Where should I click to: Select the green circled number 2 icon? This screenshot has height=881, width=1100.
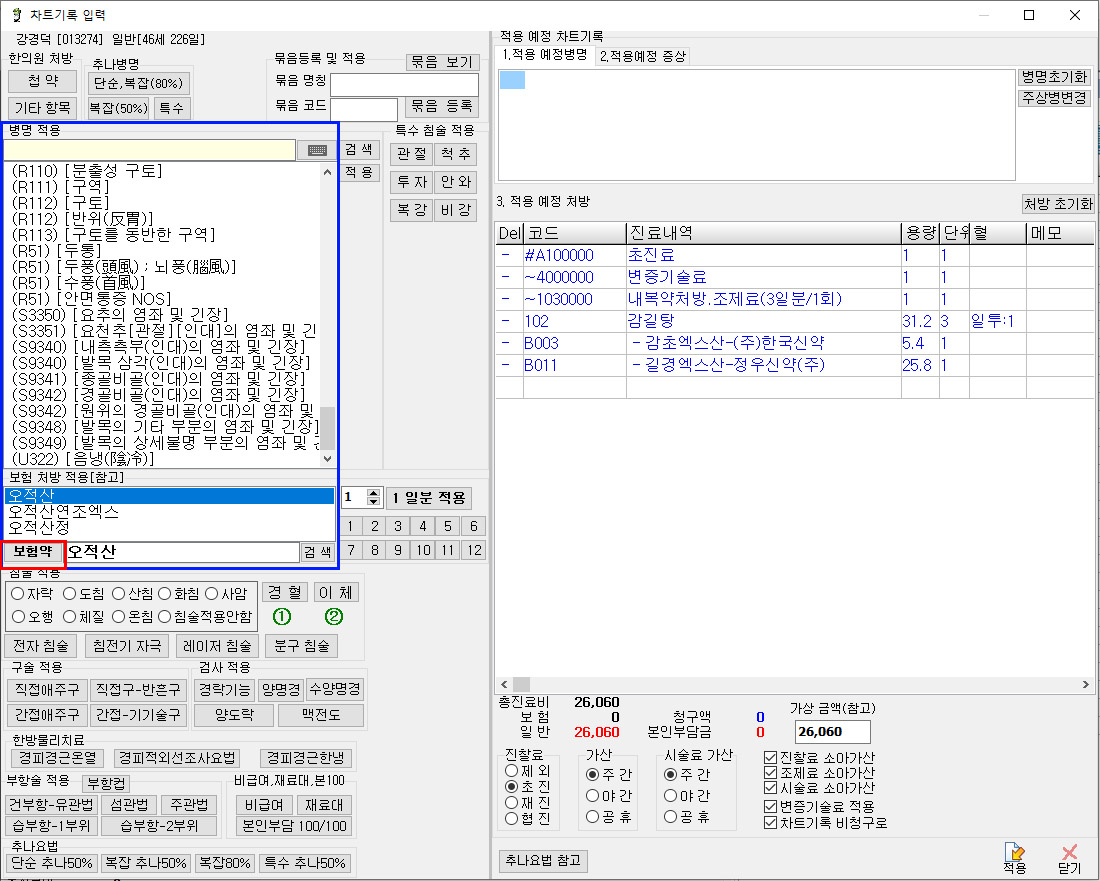[x=334, y=616]
